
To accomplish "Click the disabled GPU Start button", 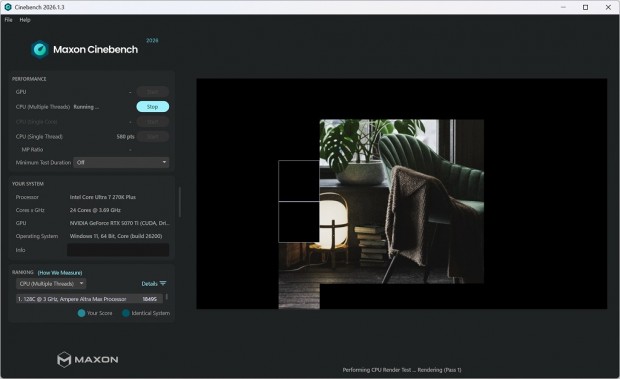I will [153, 92].
